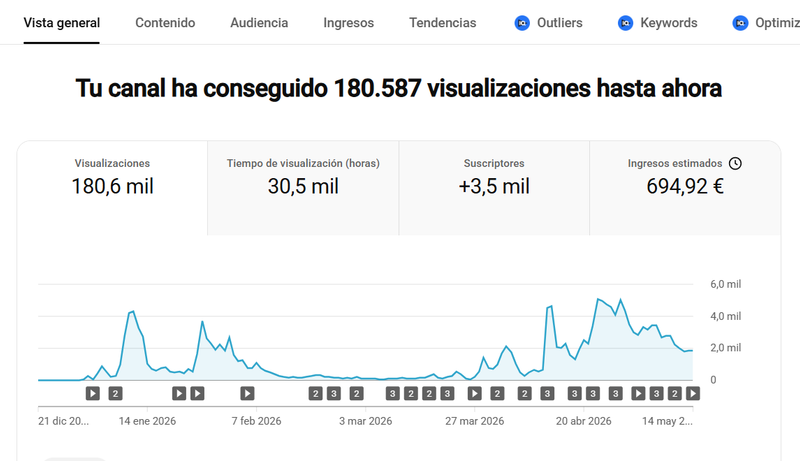Click the blue Optimiz extension icon

pos(740,23)
